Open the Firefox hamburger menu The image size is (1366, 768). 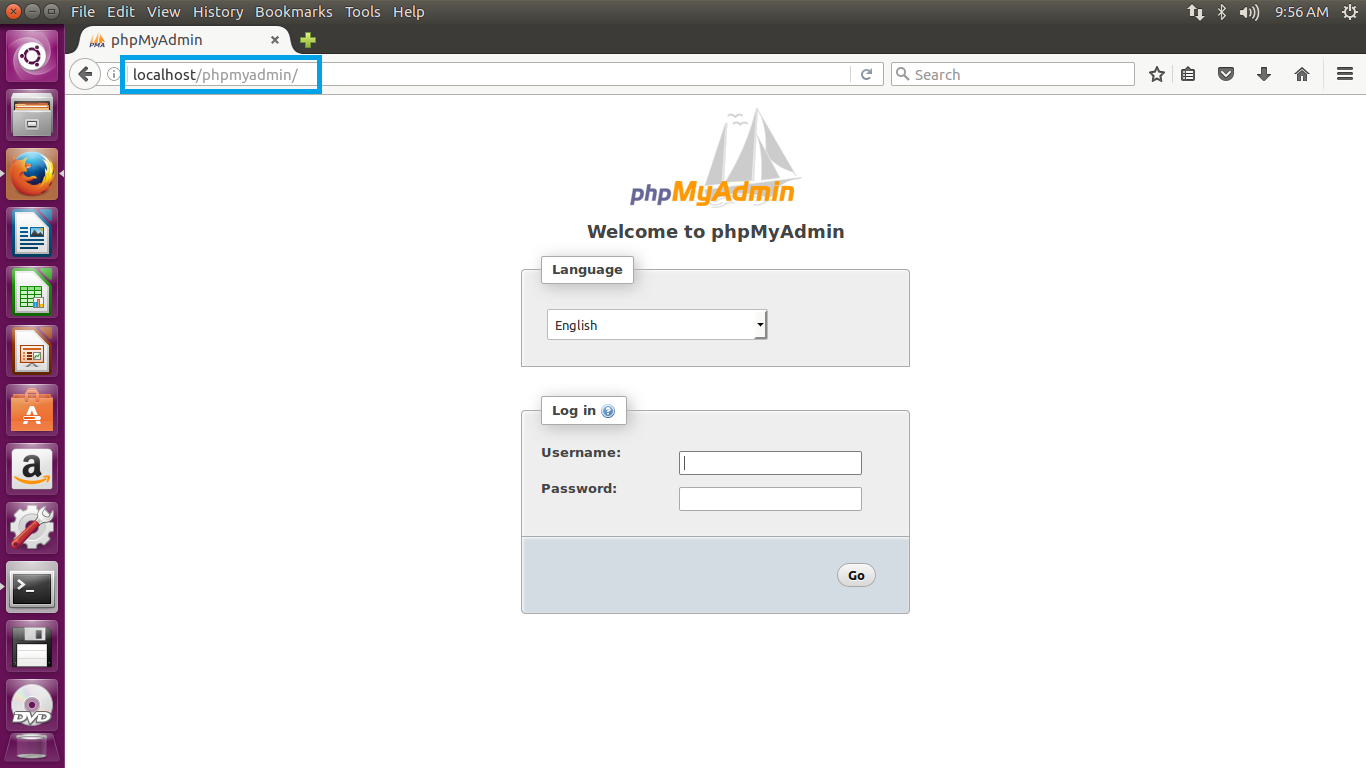pos(1345,74)
